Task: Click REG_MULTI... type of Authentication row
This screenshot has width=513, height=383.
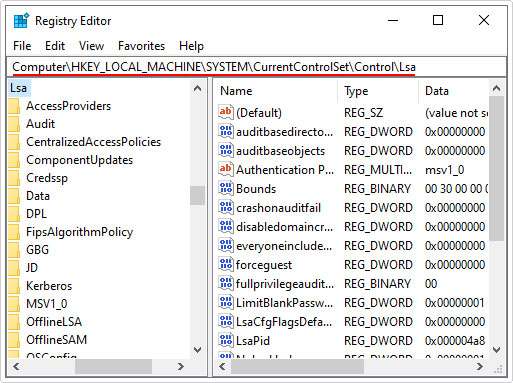Action: tap(378, 170)
